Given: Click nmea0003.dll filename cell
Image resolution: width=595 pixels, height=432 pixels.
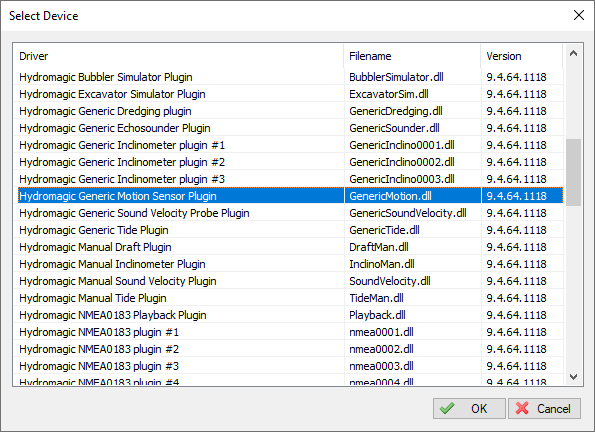Looking at the screenshot, I should [412, 366].
